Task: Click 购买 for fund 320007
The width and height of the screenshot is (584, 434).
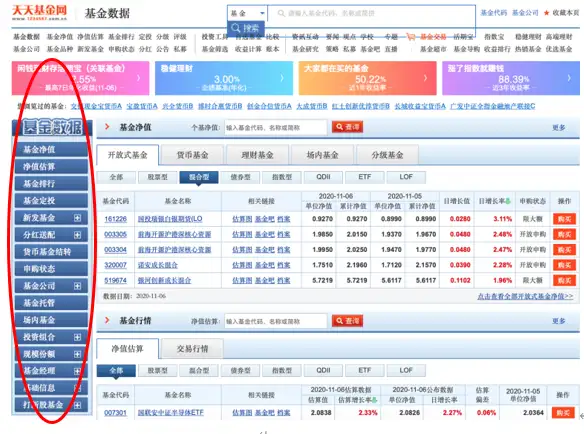Action: (x=565, y=265)
